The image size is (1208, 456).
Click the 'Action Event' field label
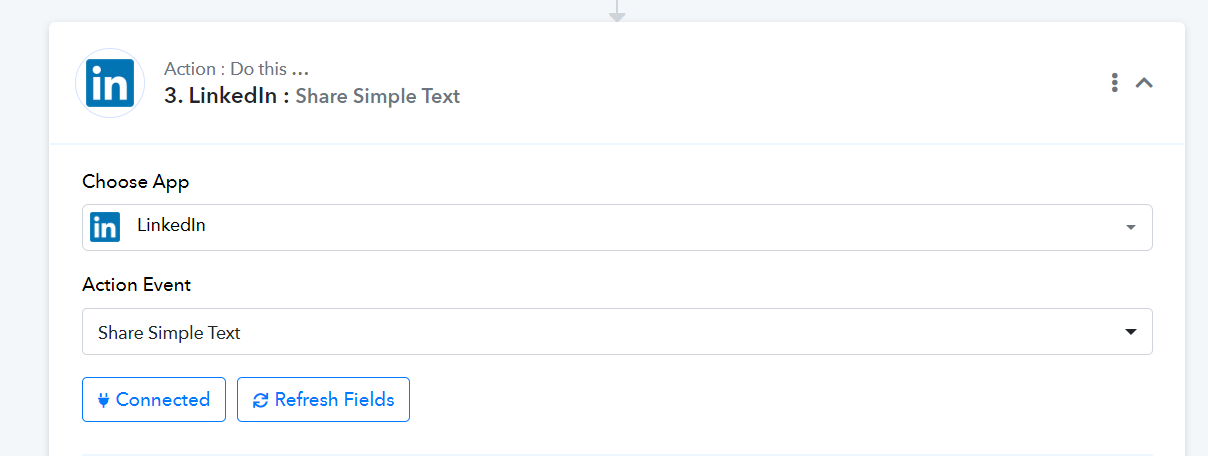137,285
